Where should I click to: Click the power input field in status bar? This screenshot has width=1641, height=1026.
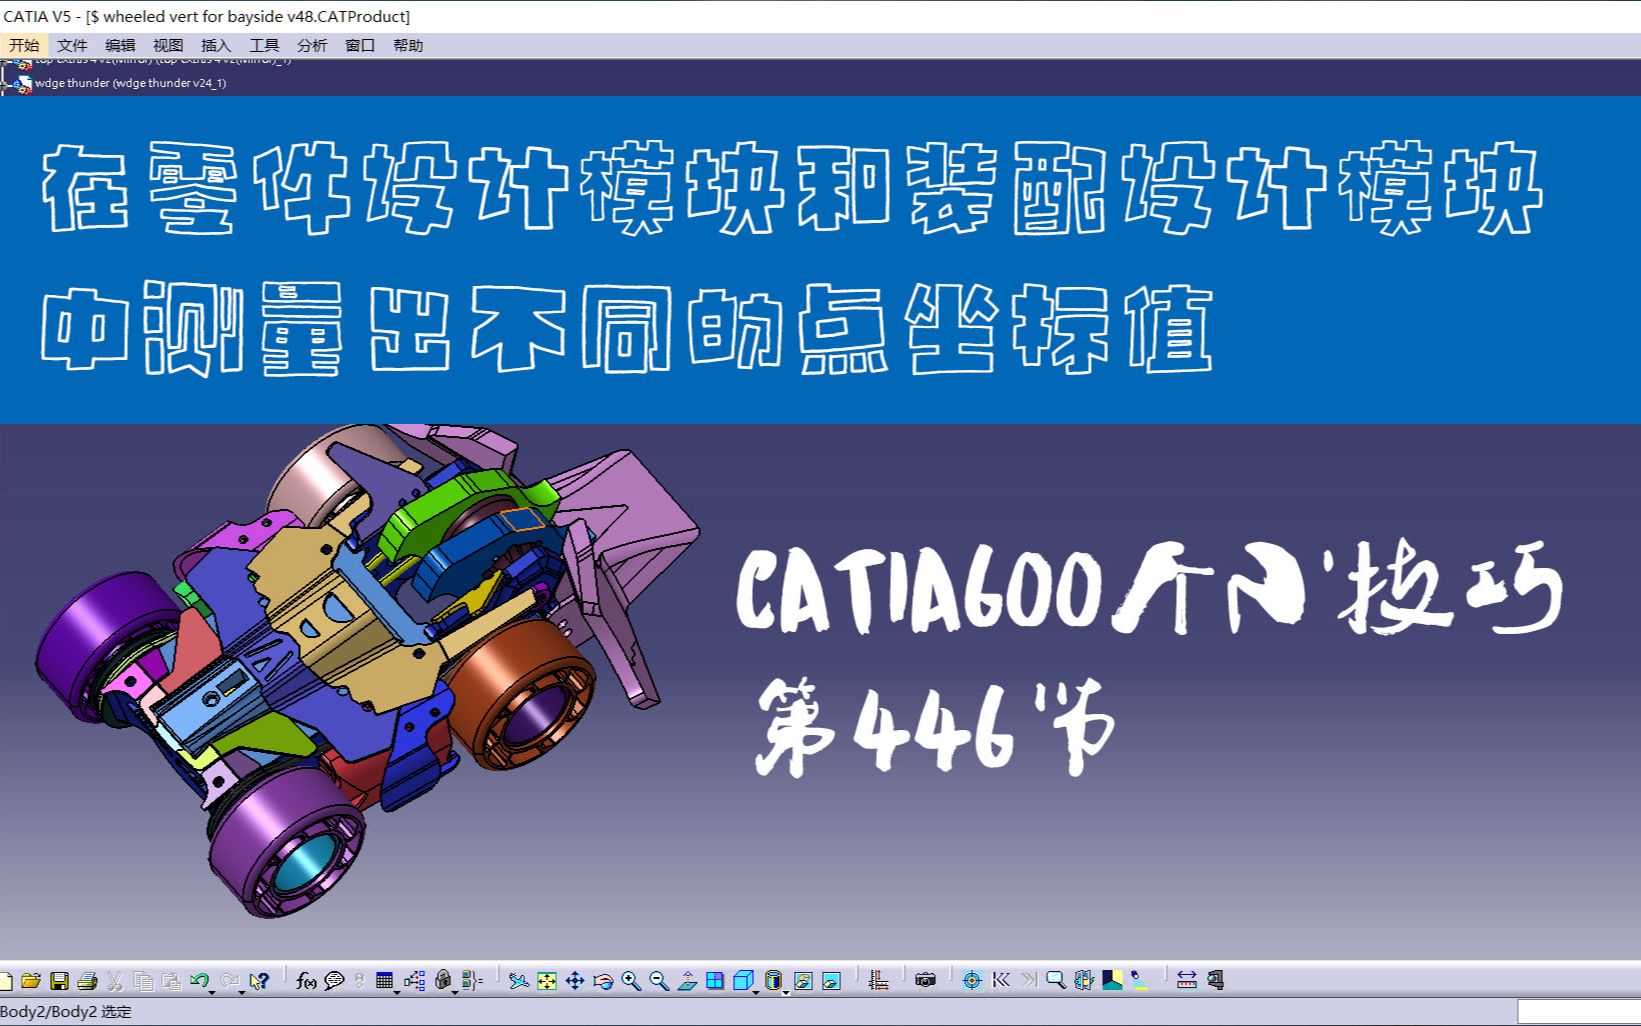tap(1579, 1012)
